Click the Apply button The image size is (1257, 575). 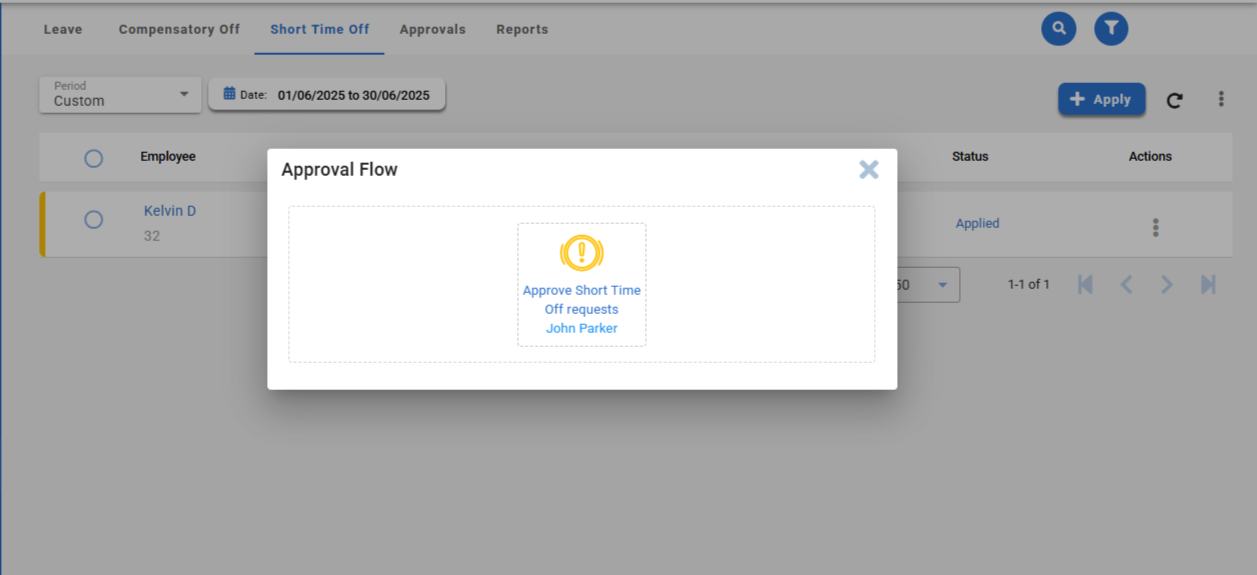1101,99
